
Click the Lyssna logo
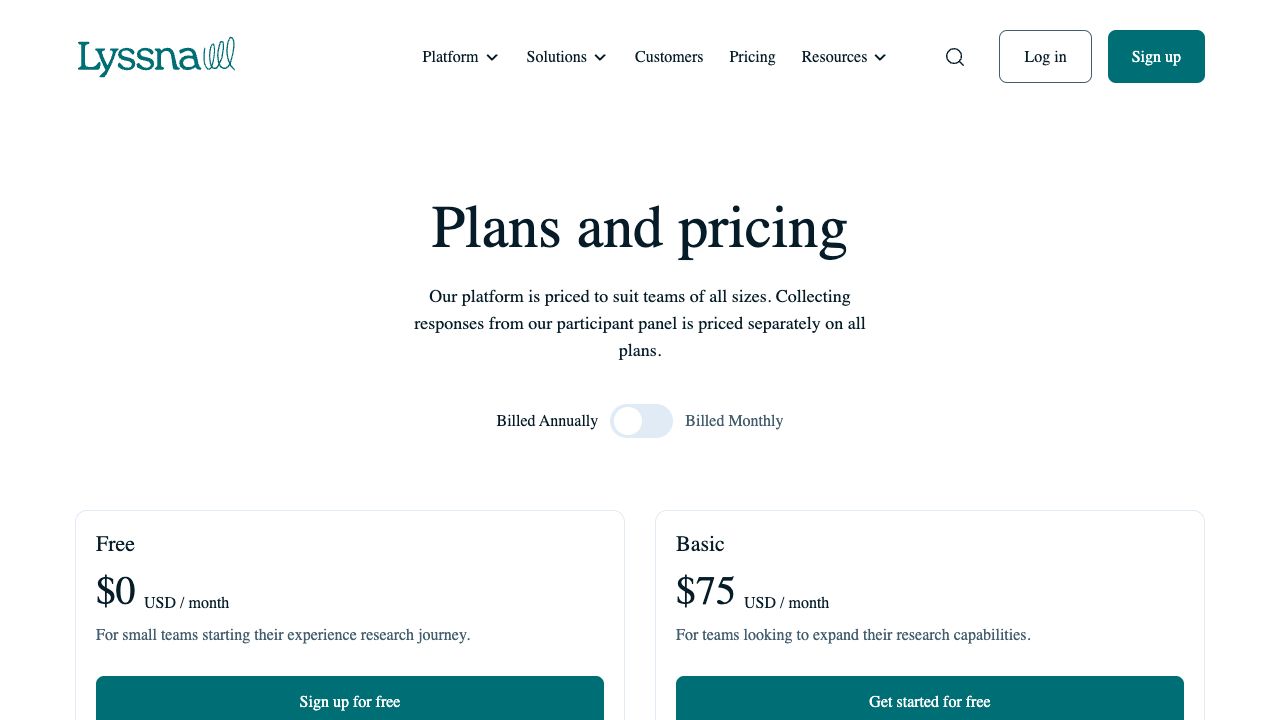pos(156,57)
